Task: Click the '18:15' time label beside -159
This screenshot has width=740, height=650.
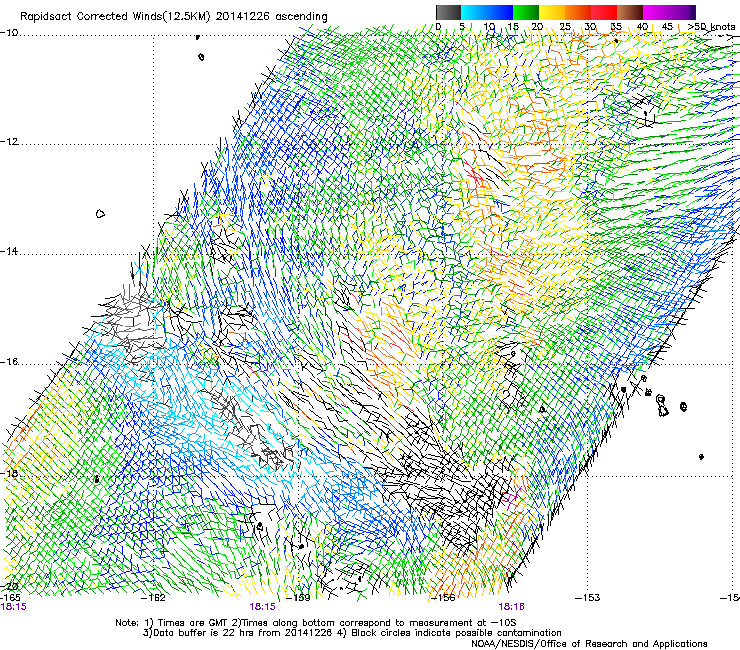Action: (x=262, y=607)
